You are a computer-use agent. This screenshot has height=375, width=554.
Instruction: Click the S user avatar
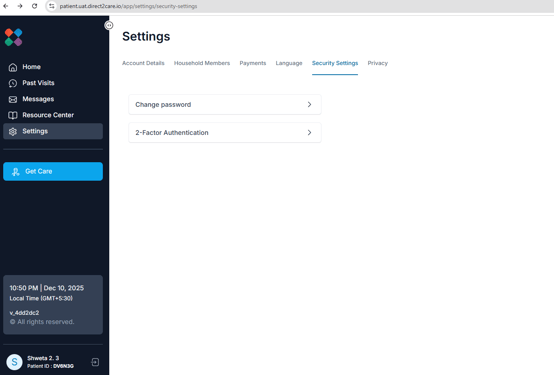pyautogui.click(x=14, y=362)
